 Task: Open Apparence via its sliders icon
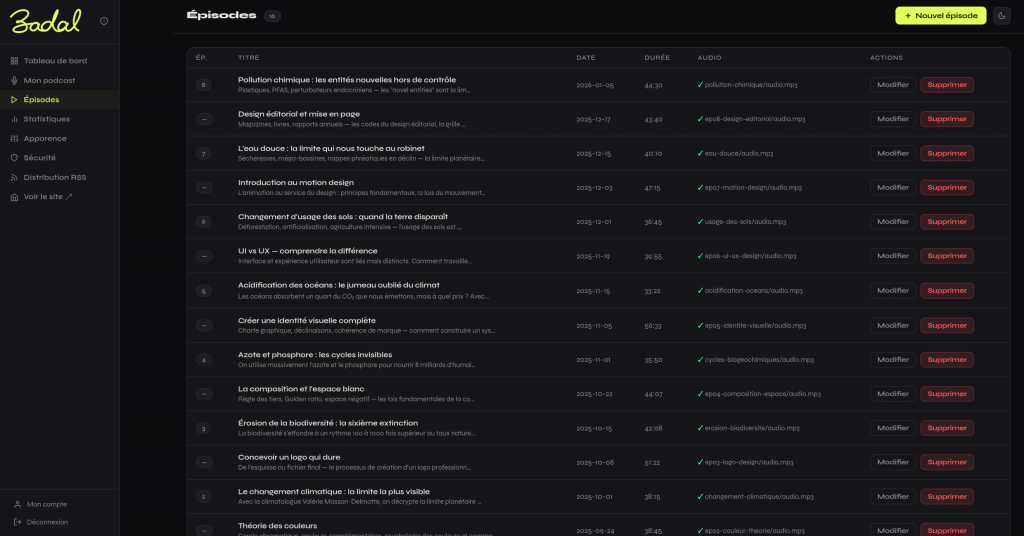14,138
